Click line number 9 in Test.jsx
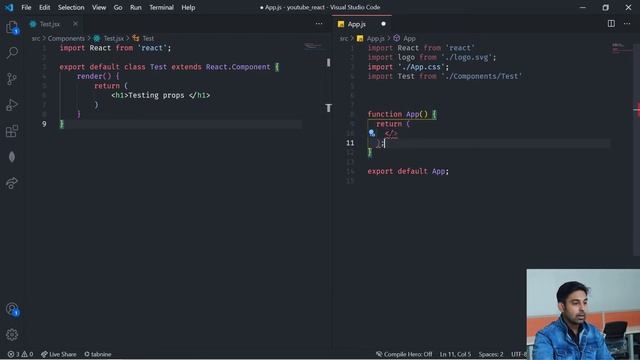The height and width of the screenshot is (360, 640). click(44, 124)
